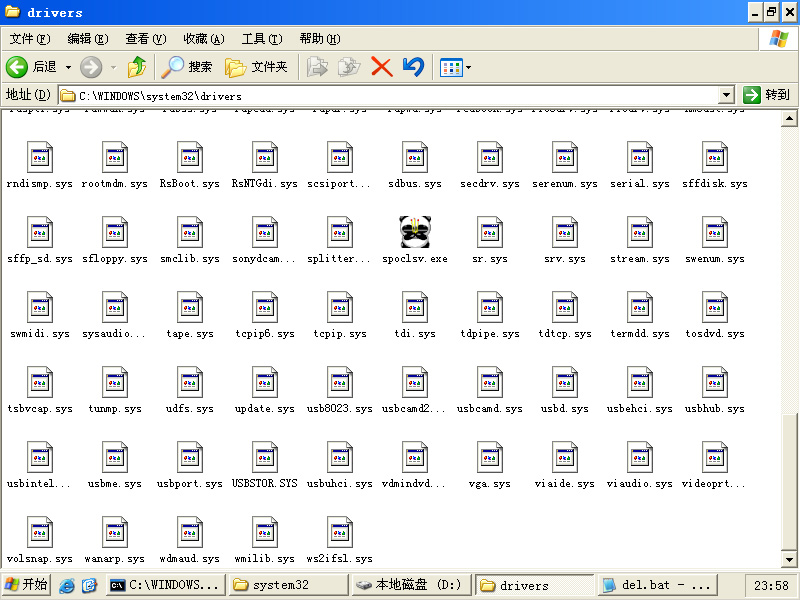This screenshot has width=800, height=600.
Task: Toggle the Folders (文件夹) pane button
Action: coord(257,67)
